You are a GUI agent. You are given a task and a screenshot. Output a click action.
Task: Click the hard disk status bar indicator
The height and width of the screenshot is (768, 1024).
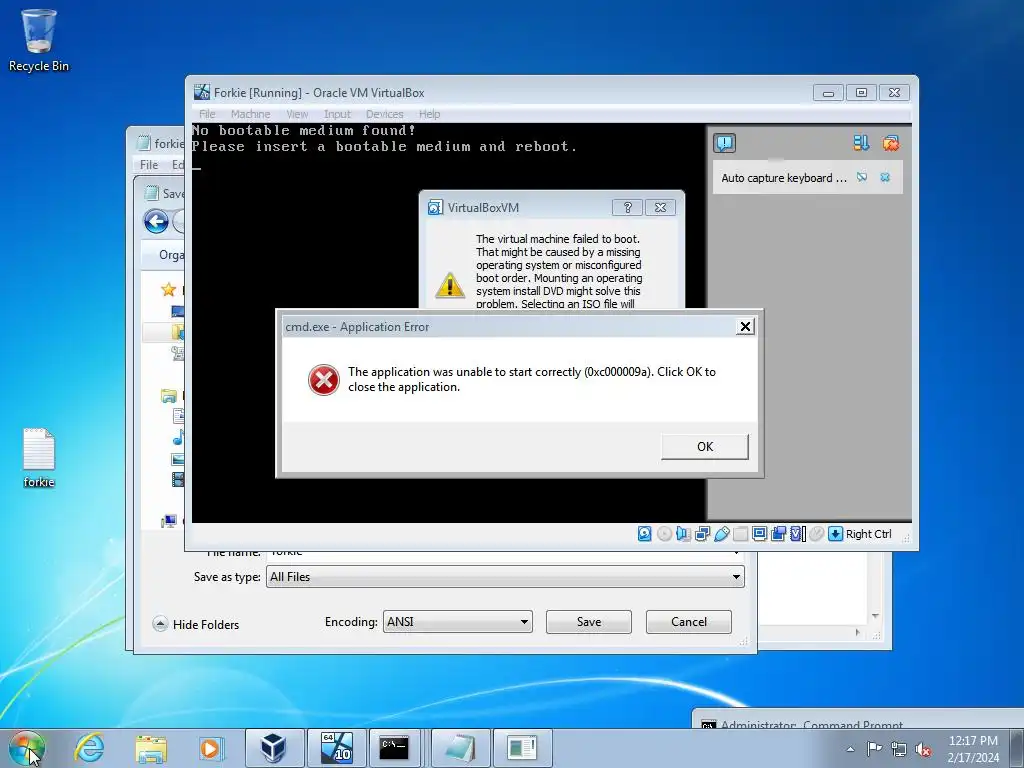pyautogui.click(x=645, y=534)
